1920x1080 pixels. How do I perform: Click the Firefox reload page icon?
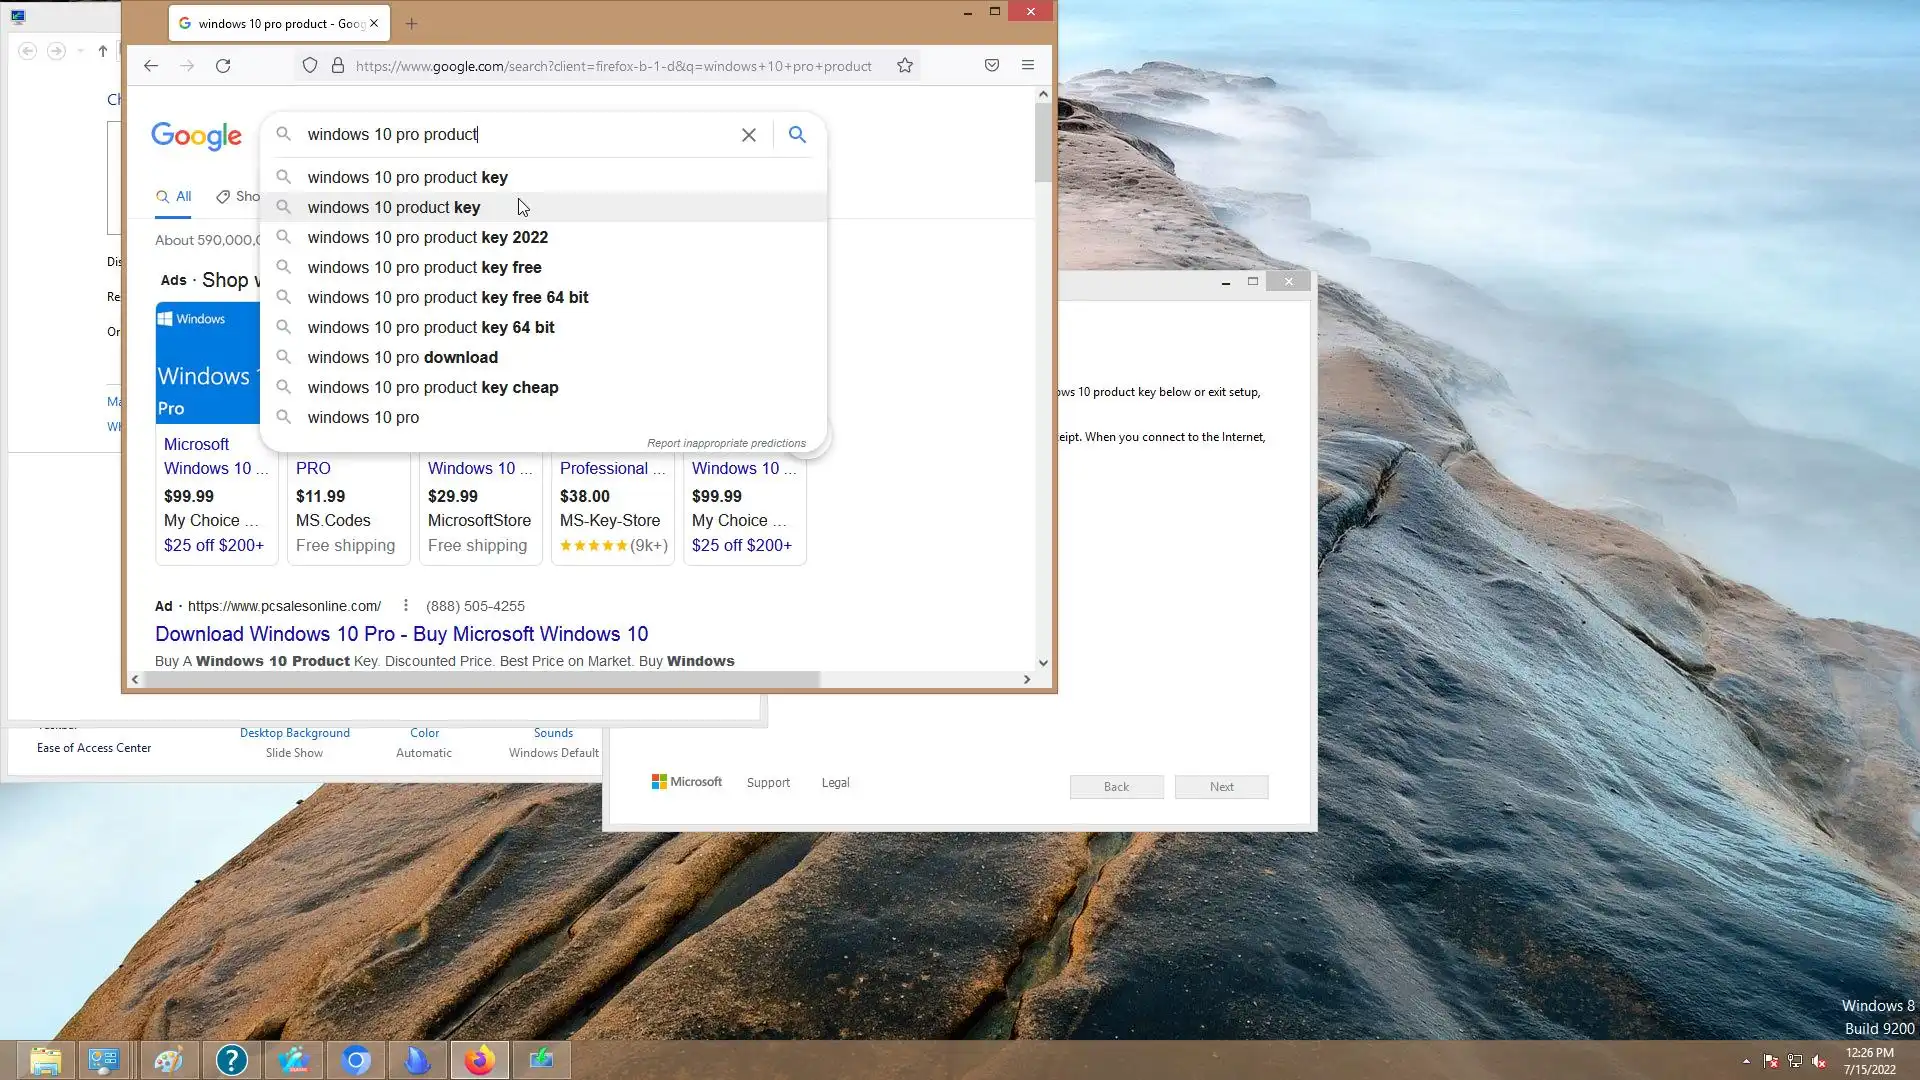pos(223,66)
